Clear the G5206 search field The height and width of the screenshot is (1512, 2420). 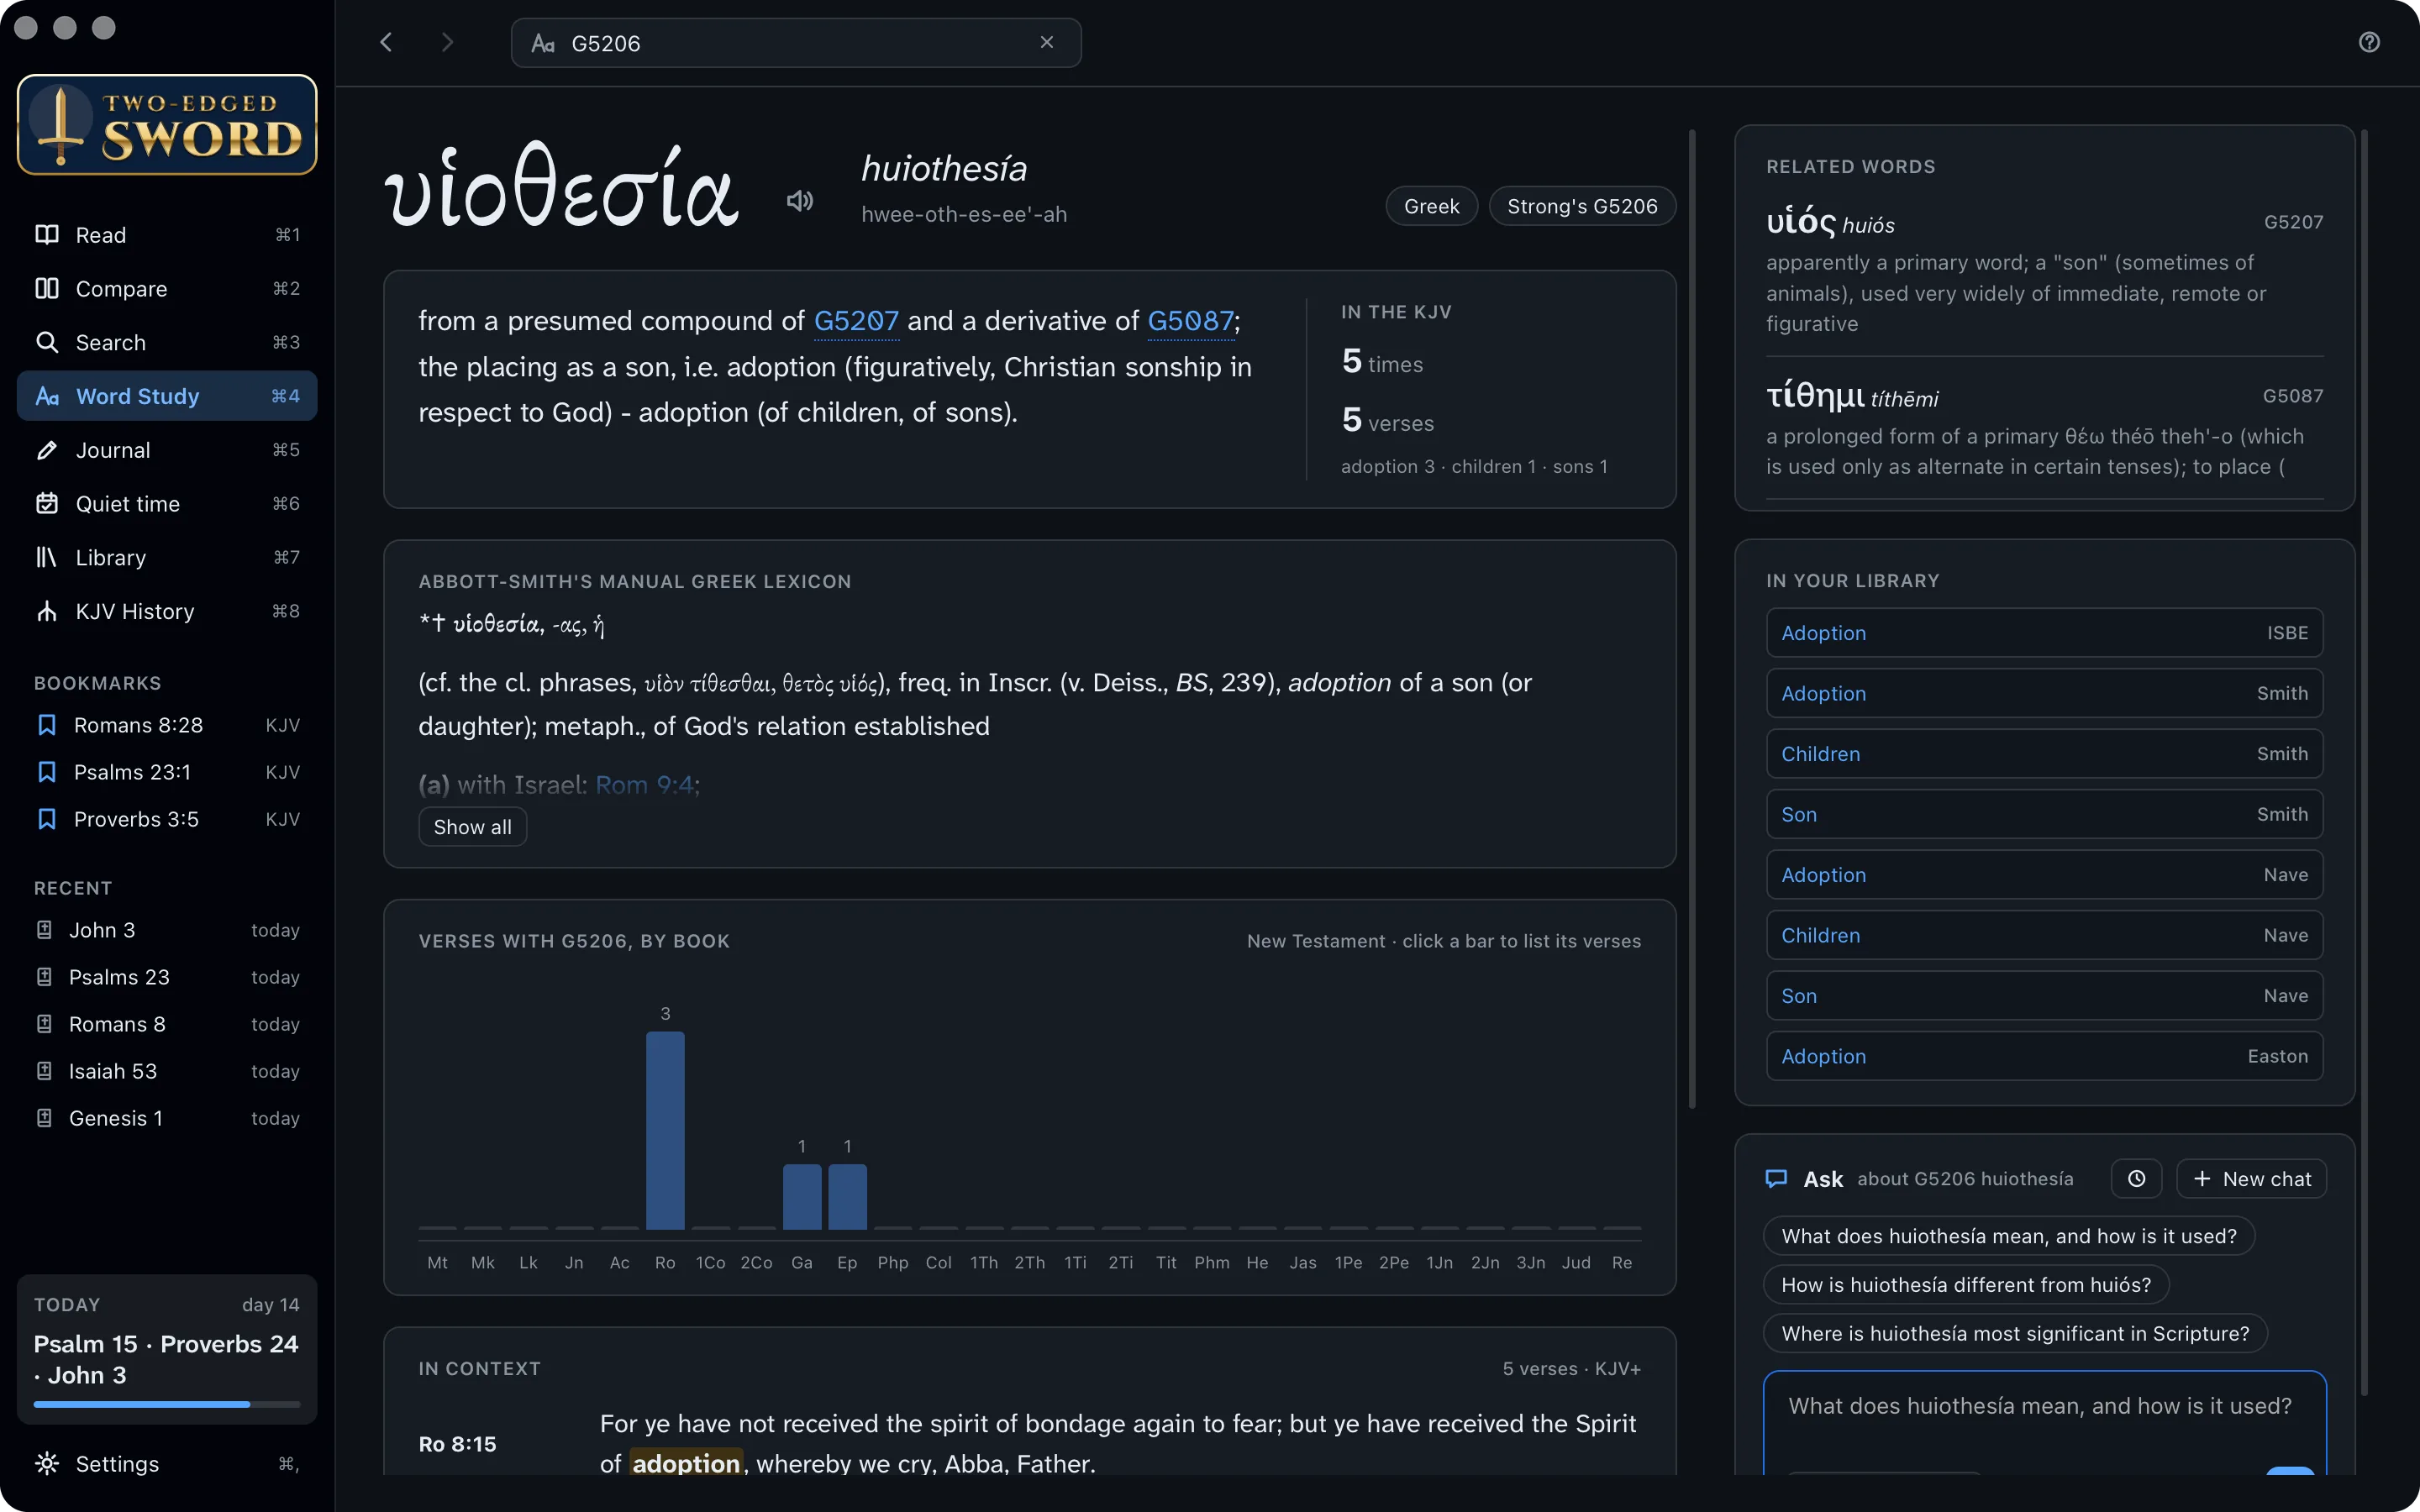tap(1046, 42)
